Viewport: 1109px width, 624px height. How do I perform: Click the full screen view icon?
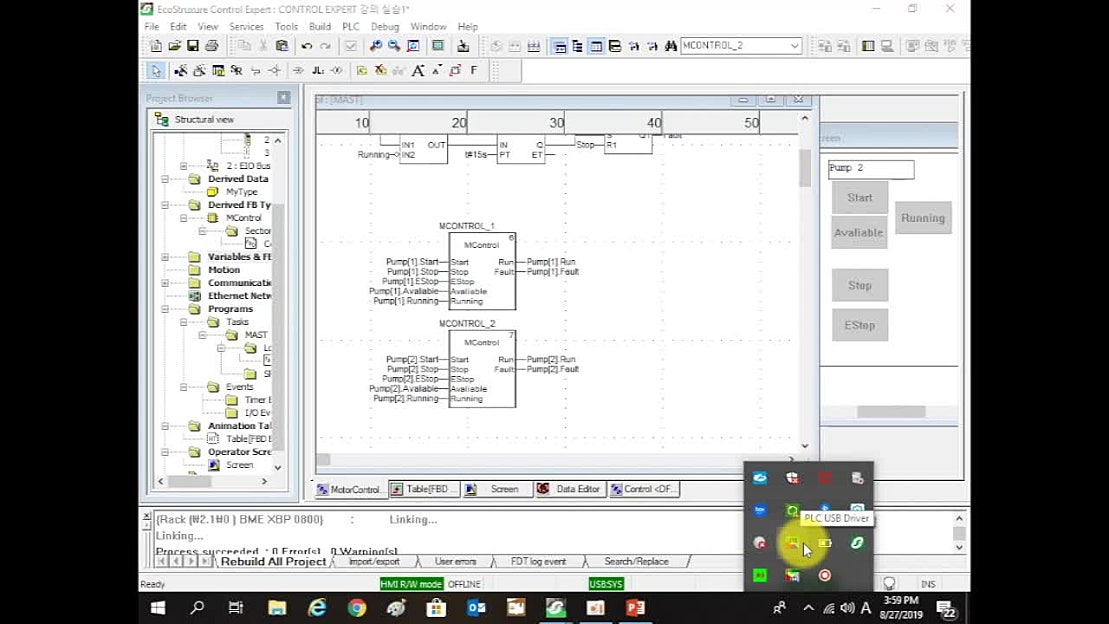pyautogui.click(x=439, y=46)
